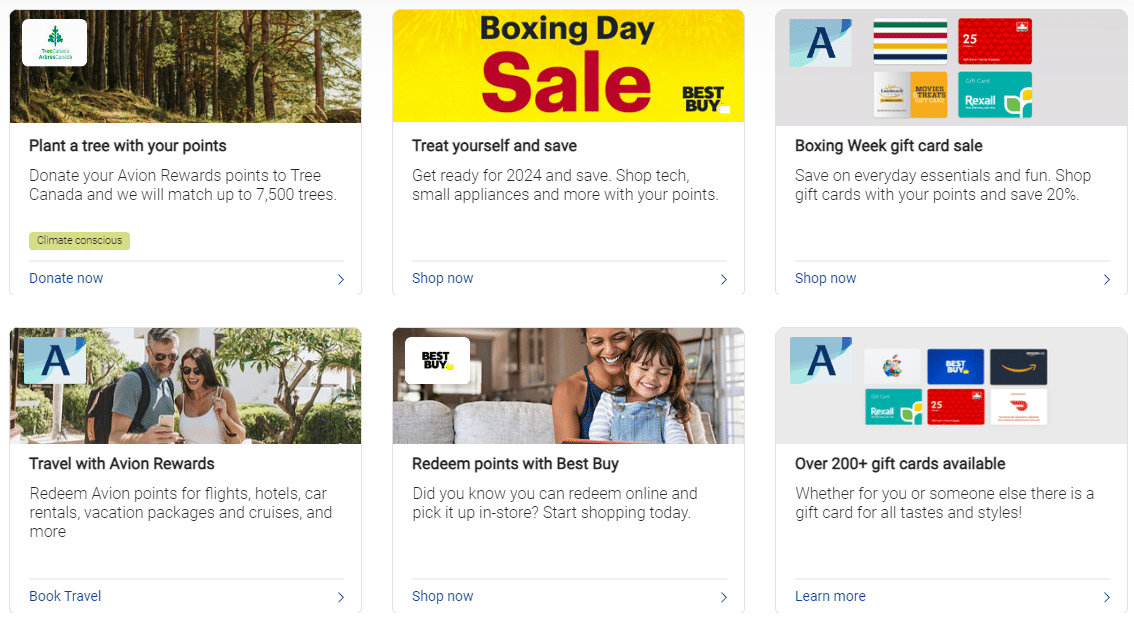Viewport: 1134px width, 642px height.
Task: Open the Learn more link for gift cards
Action: click(x=830, y=597)
